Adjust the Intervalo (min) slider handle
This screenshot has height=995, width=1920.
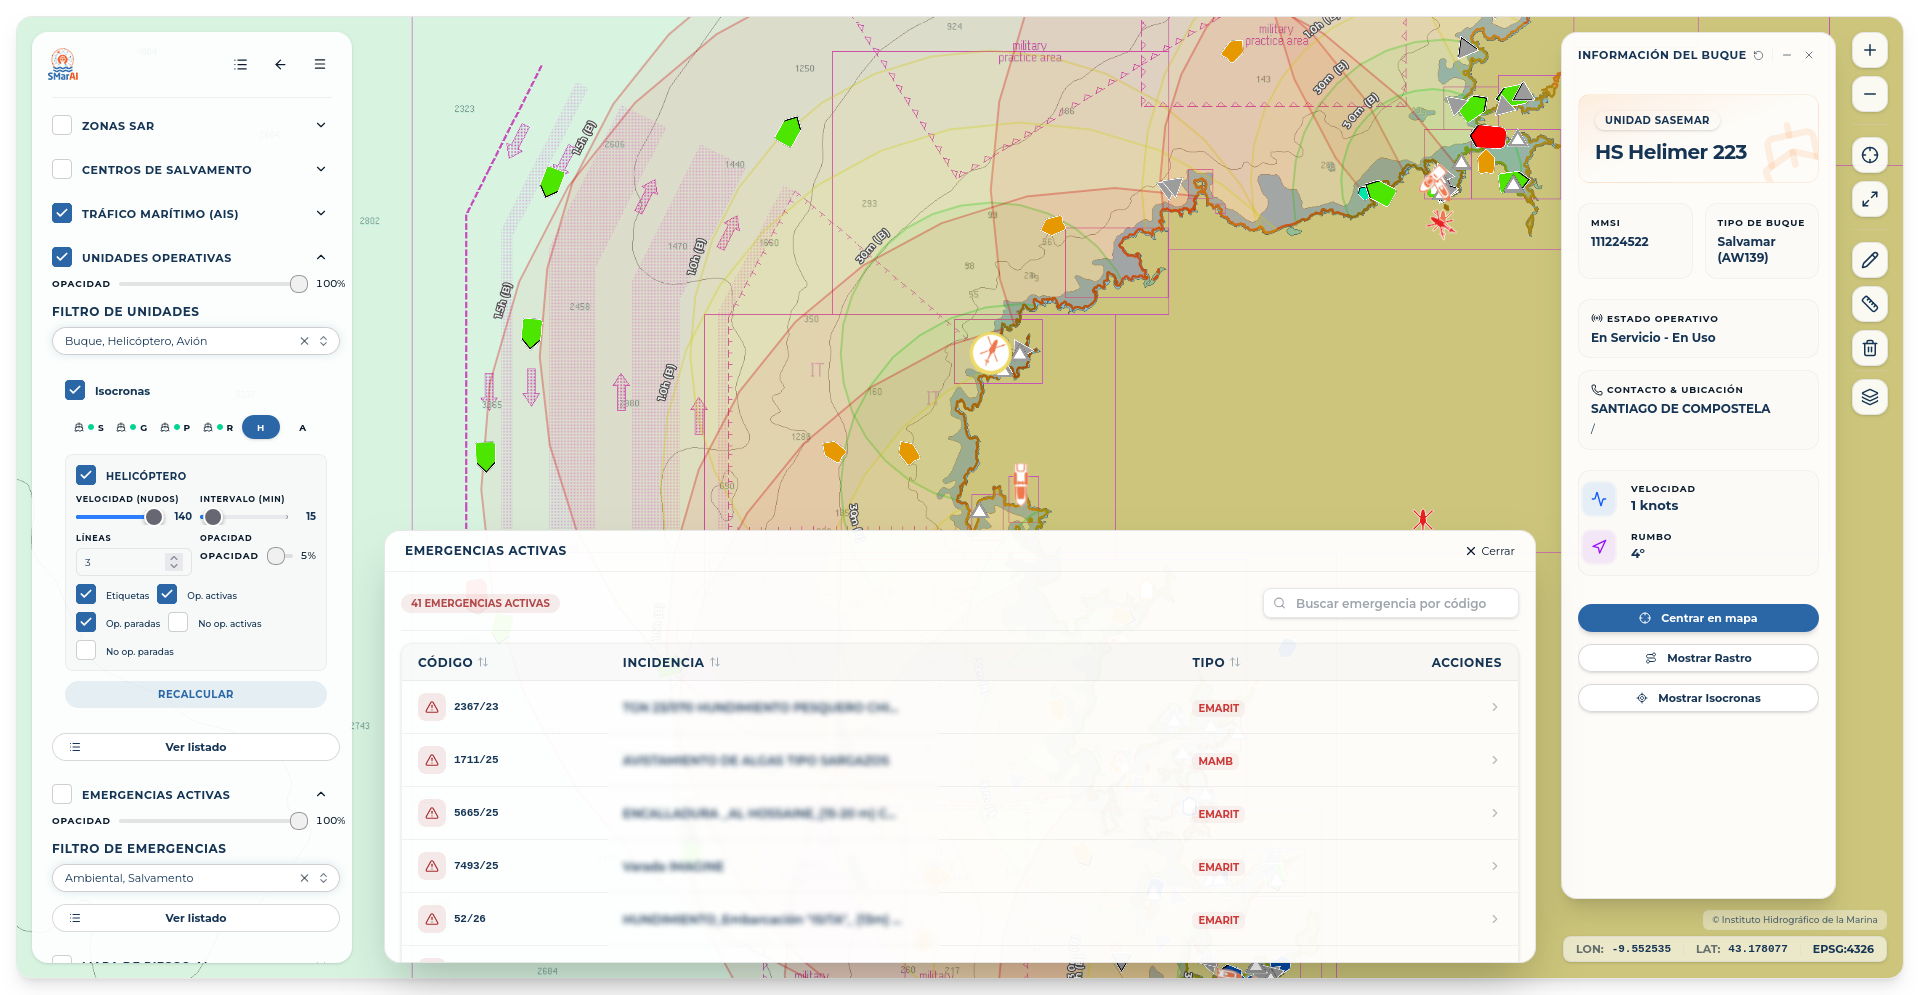(x=213, y=517)
